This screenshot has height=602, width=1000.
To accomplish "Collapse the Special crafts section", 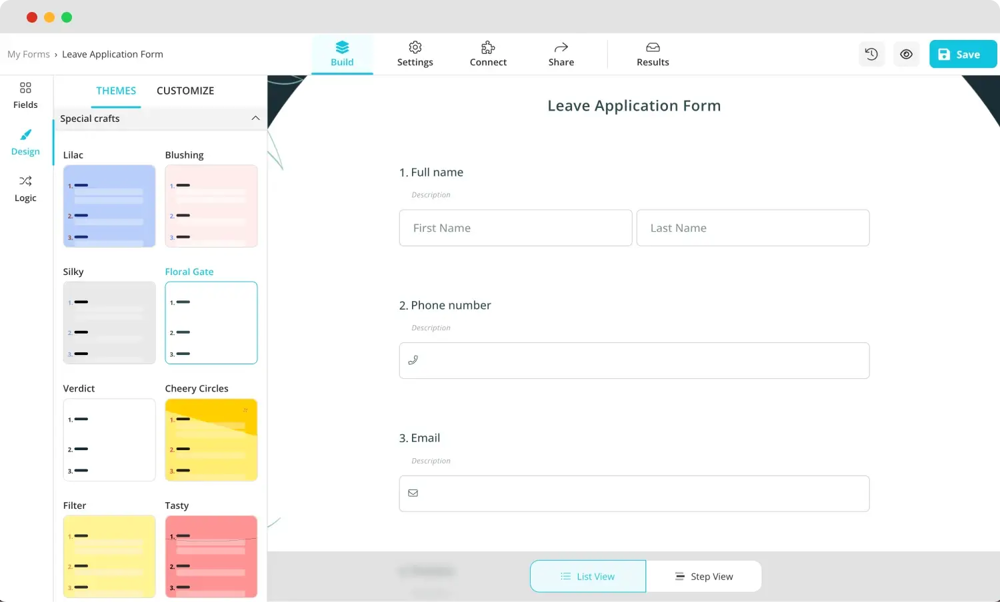I will click(x=255, y=119).
